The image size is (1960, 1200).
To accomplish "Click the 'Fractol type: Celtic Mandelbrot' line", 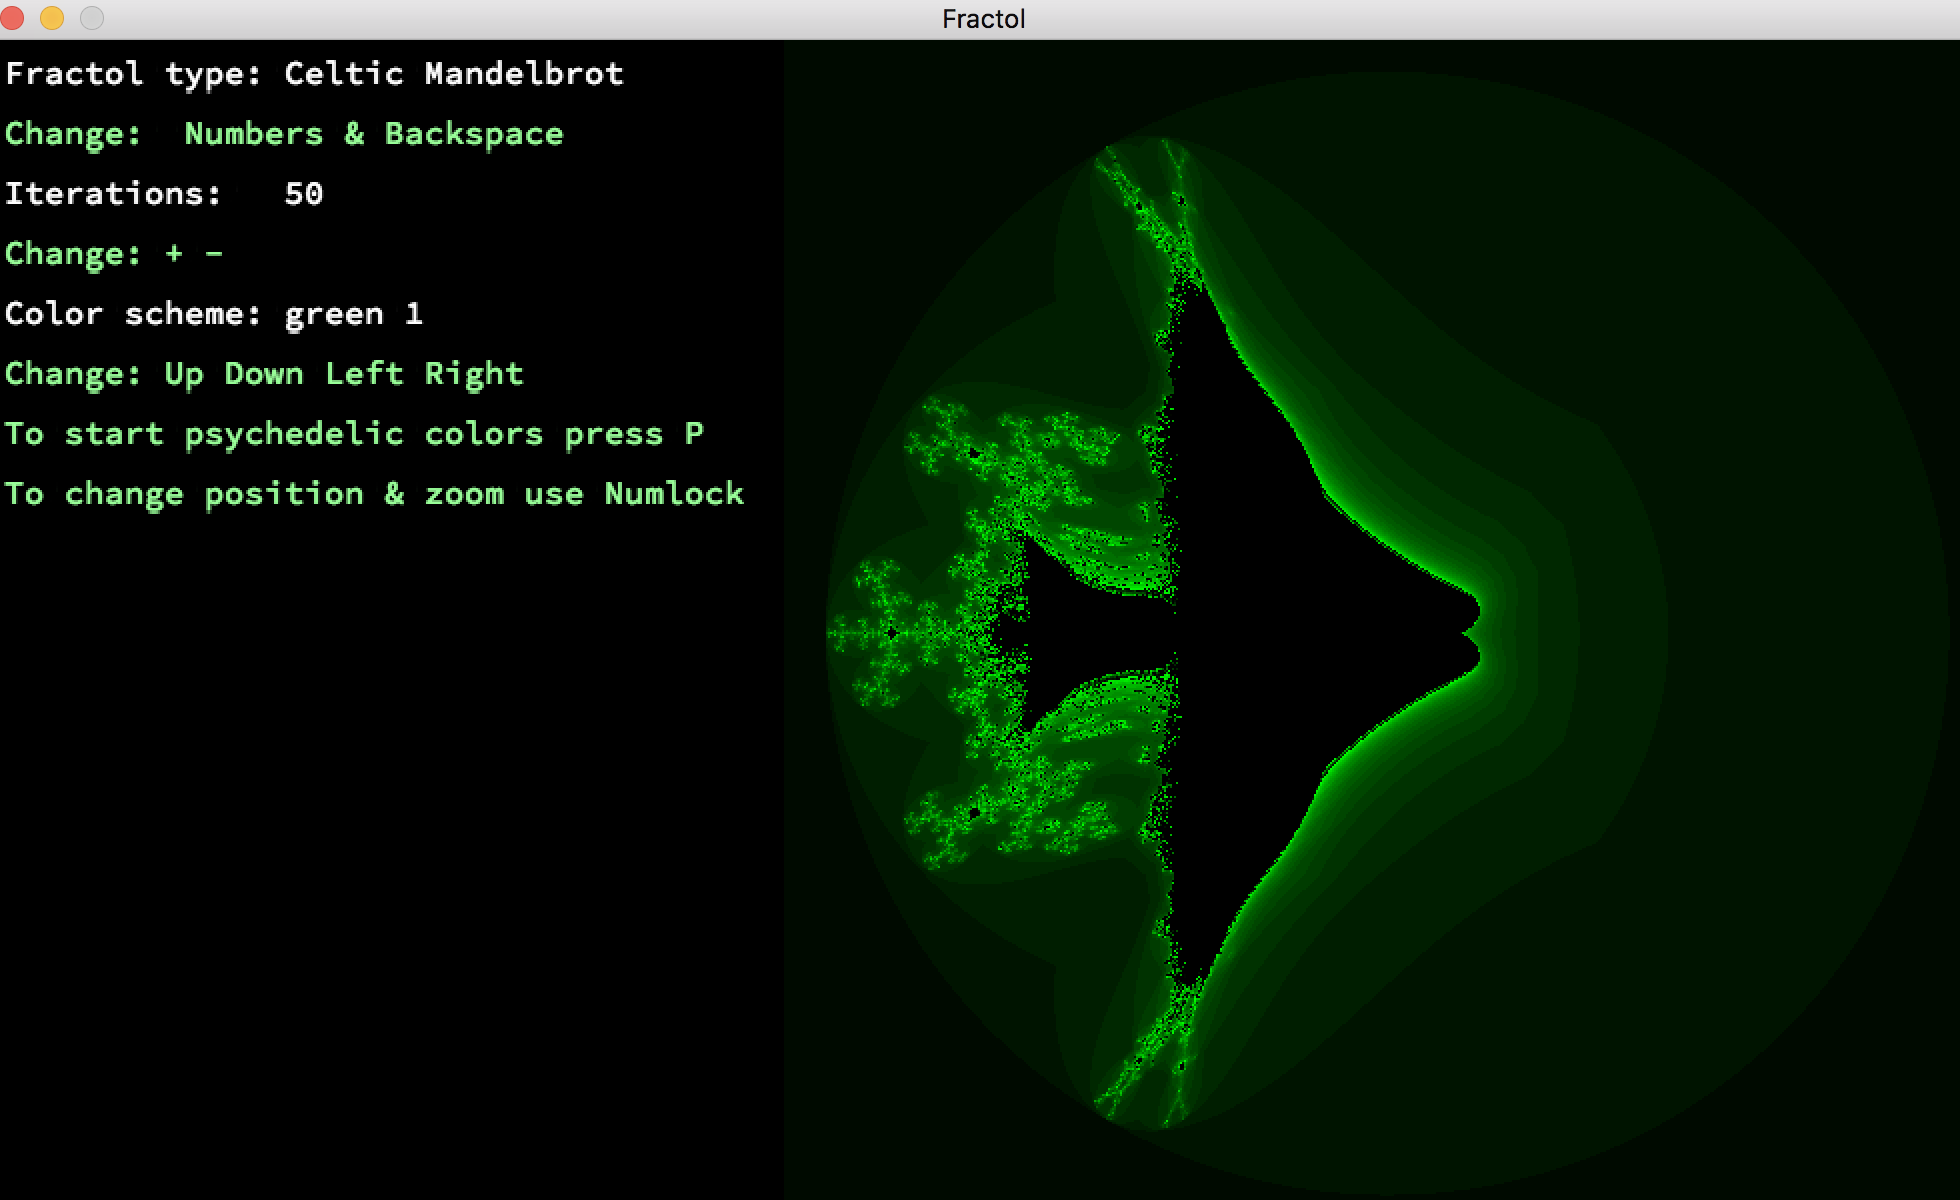I will coord(314,74).
